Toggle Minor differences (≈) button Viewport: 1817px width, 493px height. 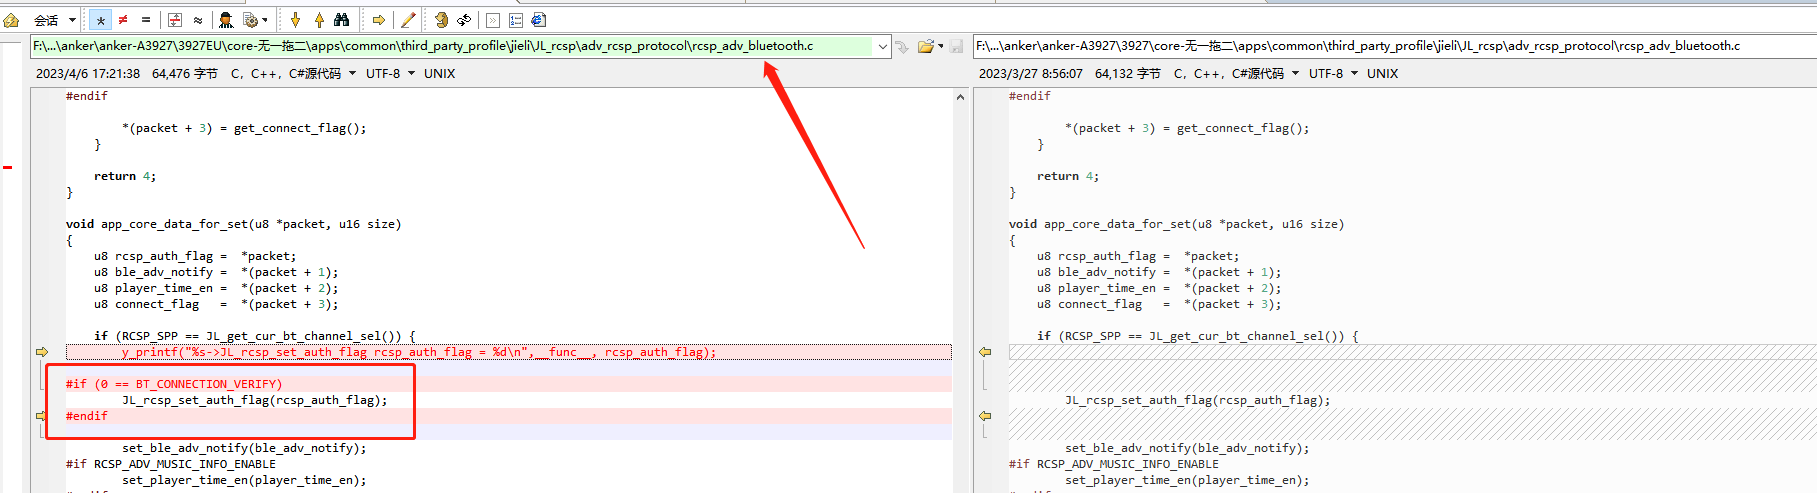[198, 20]
